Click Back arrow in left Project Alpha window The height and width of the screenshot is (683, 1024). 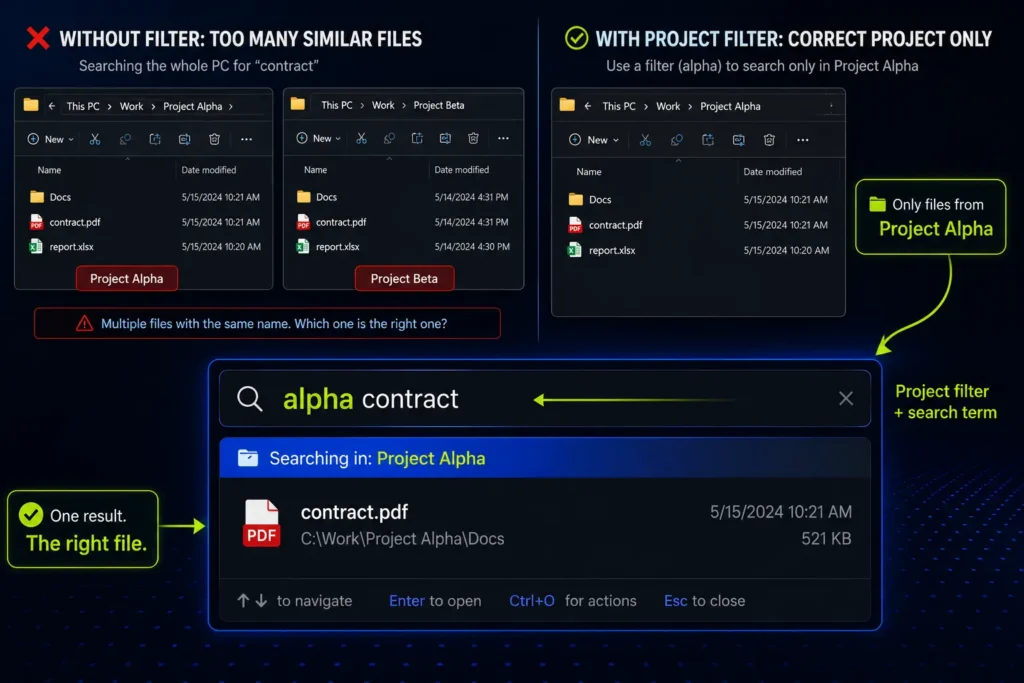pyautogui.click(x=52, y=106)
